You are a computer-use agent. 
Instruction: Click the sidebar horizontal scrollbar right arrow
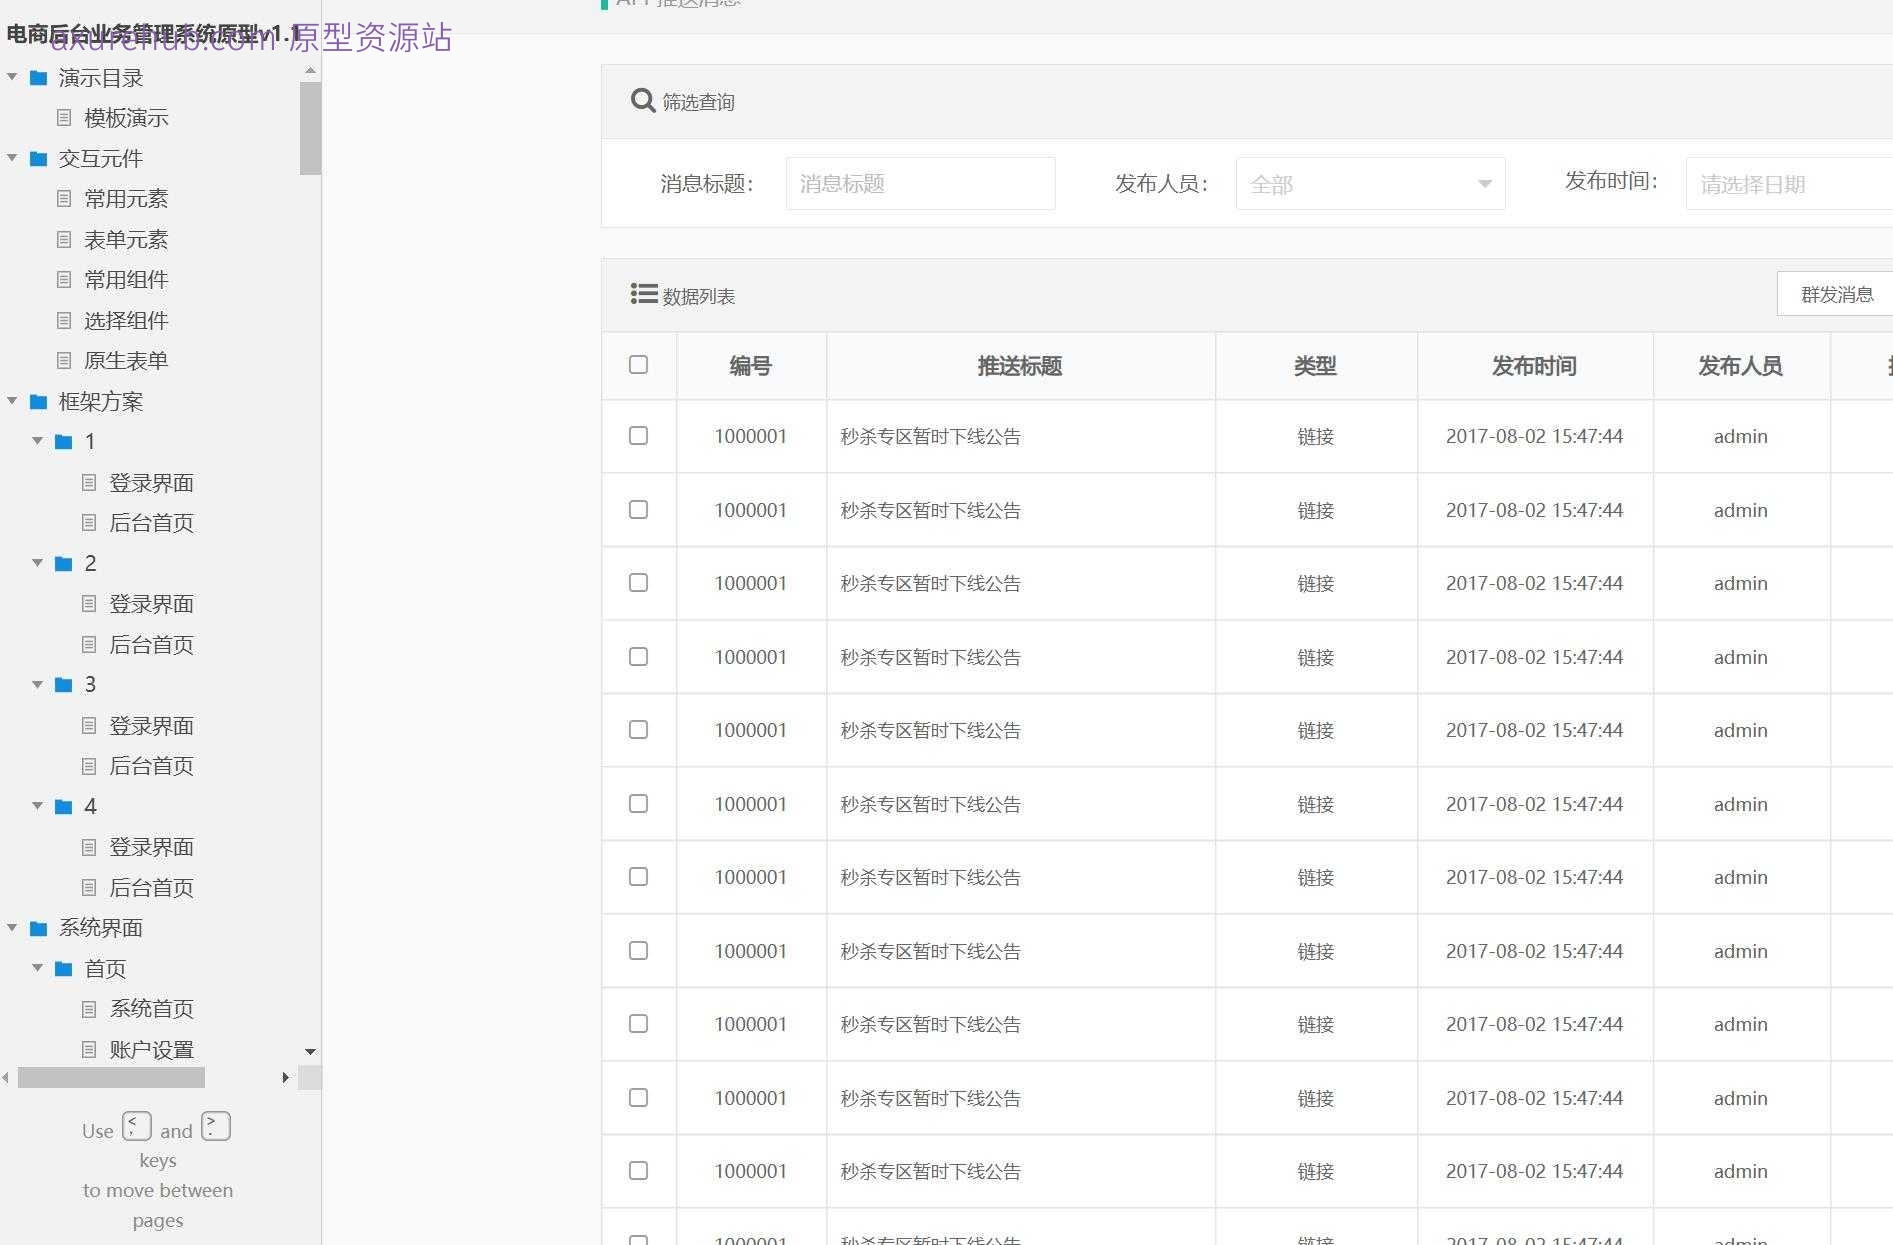click(286, 1078)
